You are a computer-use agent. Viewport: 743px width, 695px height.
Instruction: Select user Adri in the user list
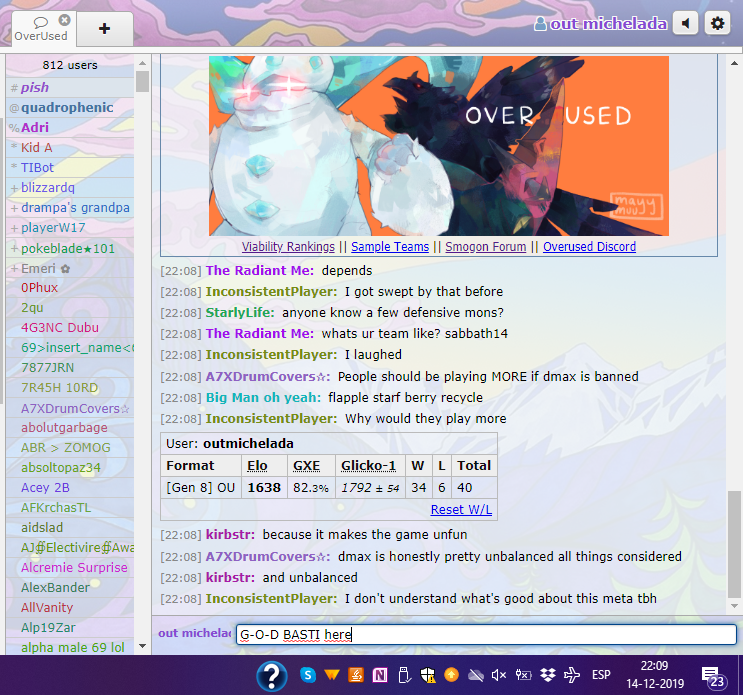click(x=70, y=127)
